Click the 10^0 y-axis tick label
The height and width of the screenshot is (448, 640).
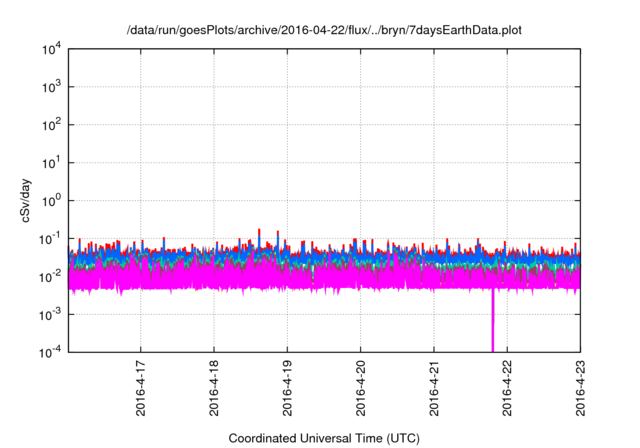(x=52, y=201)
